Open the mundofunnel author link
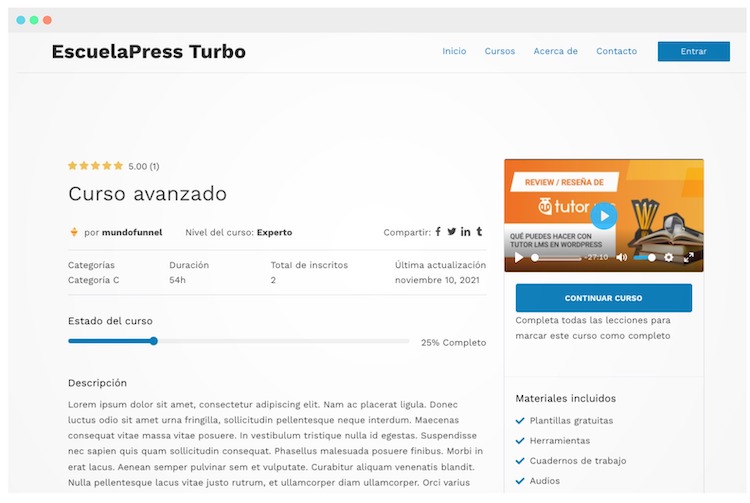 pos(132,232)
